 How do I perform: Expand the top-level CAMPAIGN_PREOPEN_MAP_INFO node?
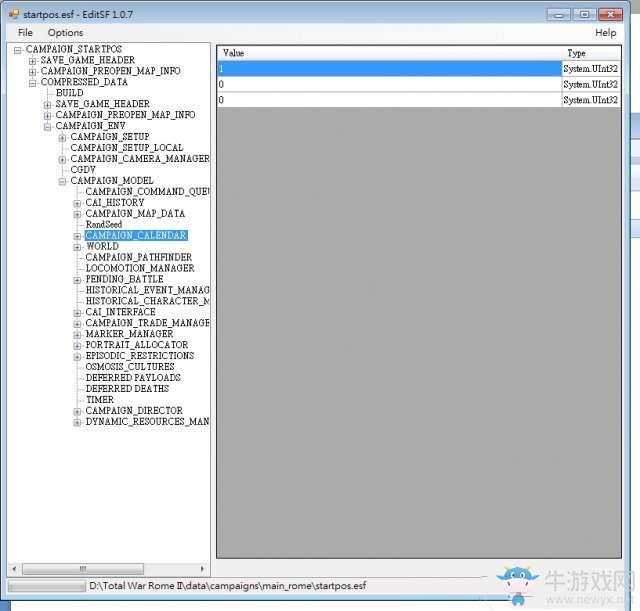[x=32, y=72]
